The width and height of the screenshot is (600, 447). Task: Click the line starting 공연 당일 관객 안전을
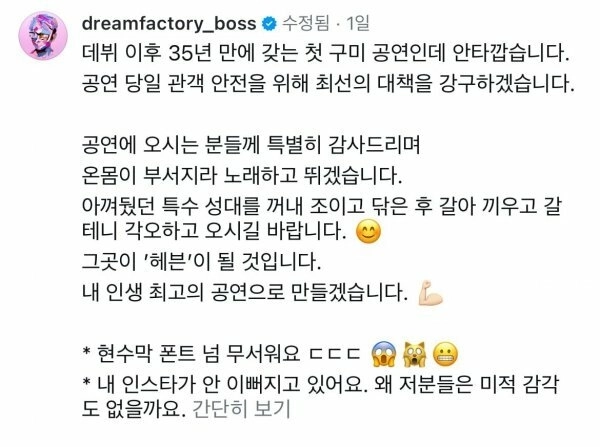point(328,83)
